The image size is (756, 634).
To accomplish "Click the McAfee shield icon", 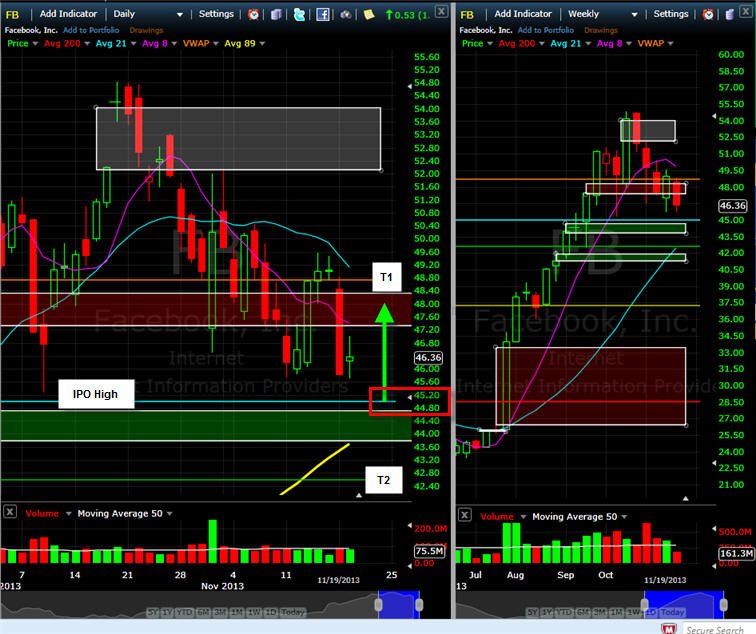I will click(x=669, y=629).
